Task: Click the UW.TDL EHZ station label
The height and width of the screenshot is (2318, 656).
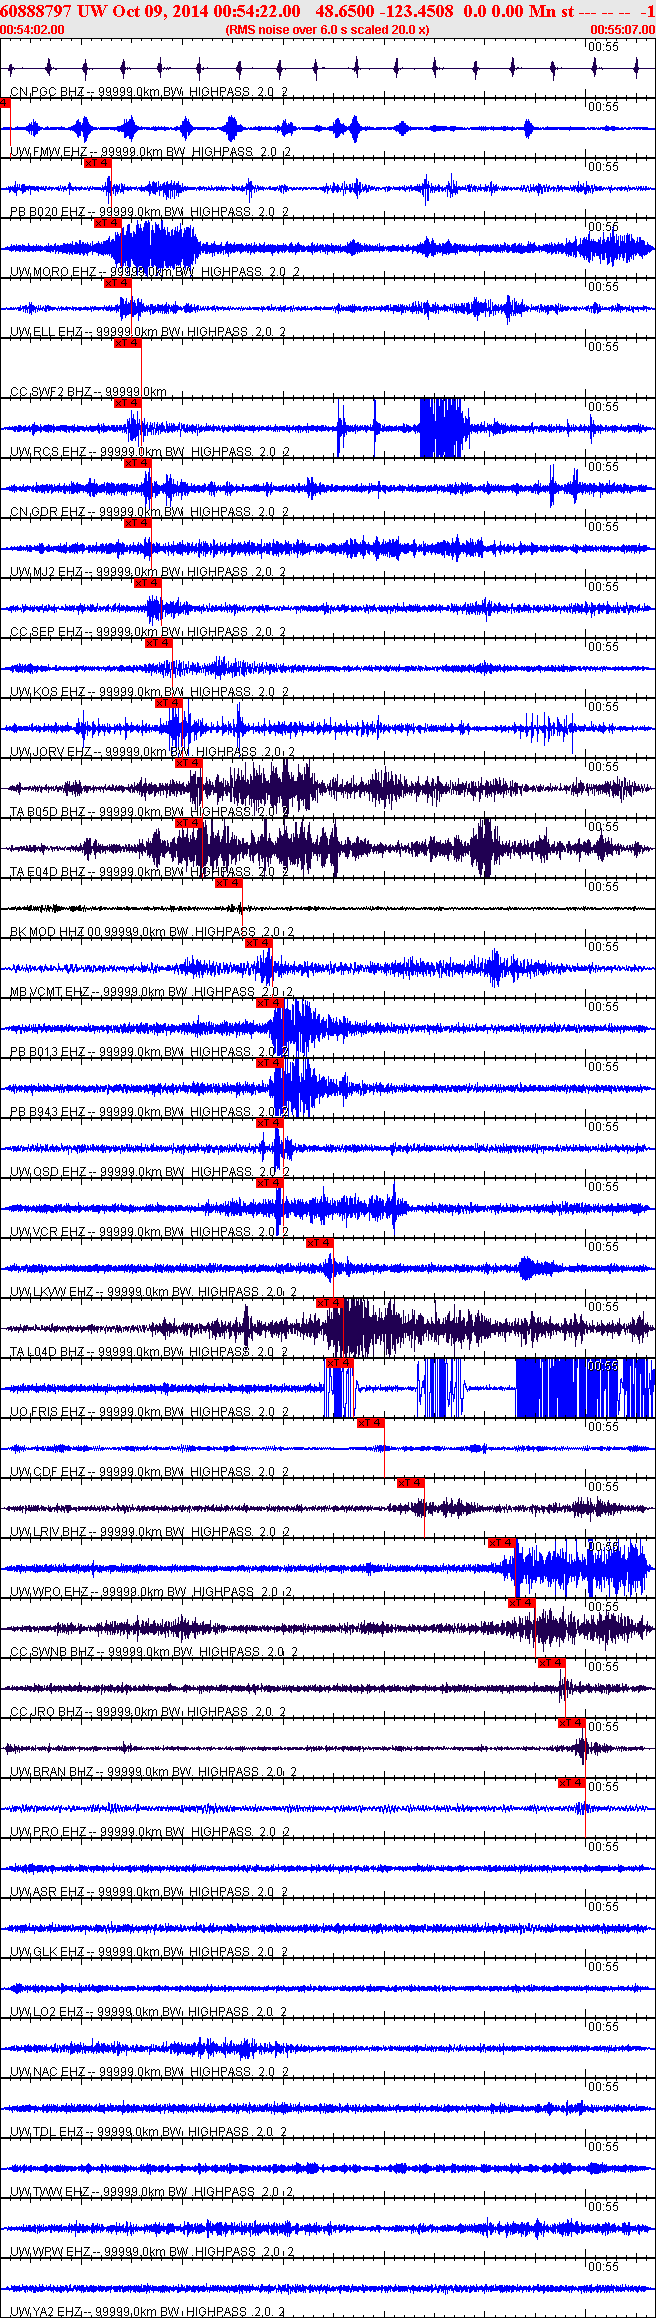Action: pyautogui.click(x=148, y=2132)
